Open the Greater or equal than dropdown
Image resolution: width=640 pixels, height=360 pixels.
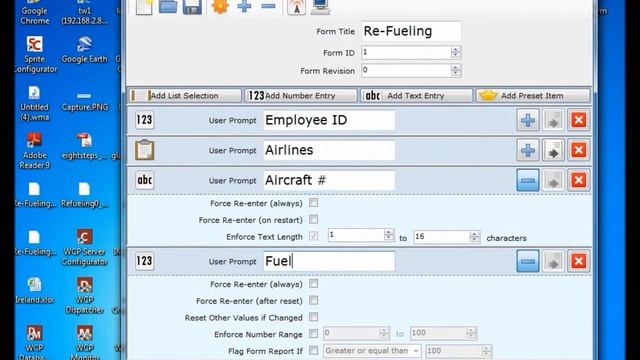[372, 351]
